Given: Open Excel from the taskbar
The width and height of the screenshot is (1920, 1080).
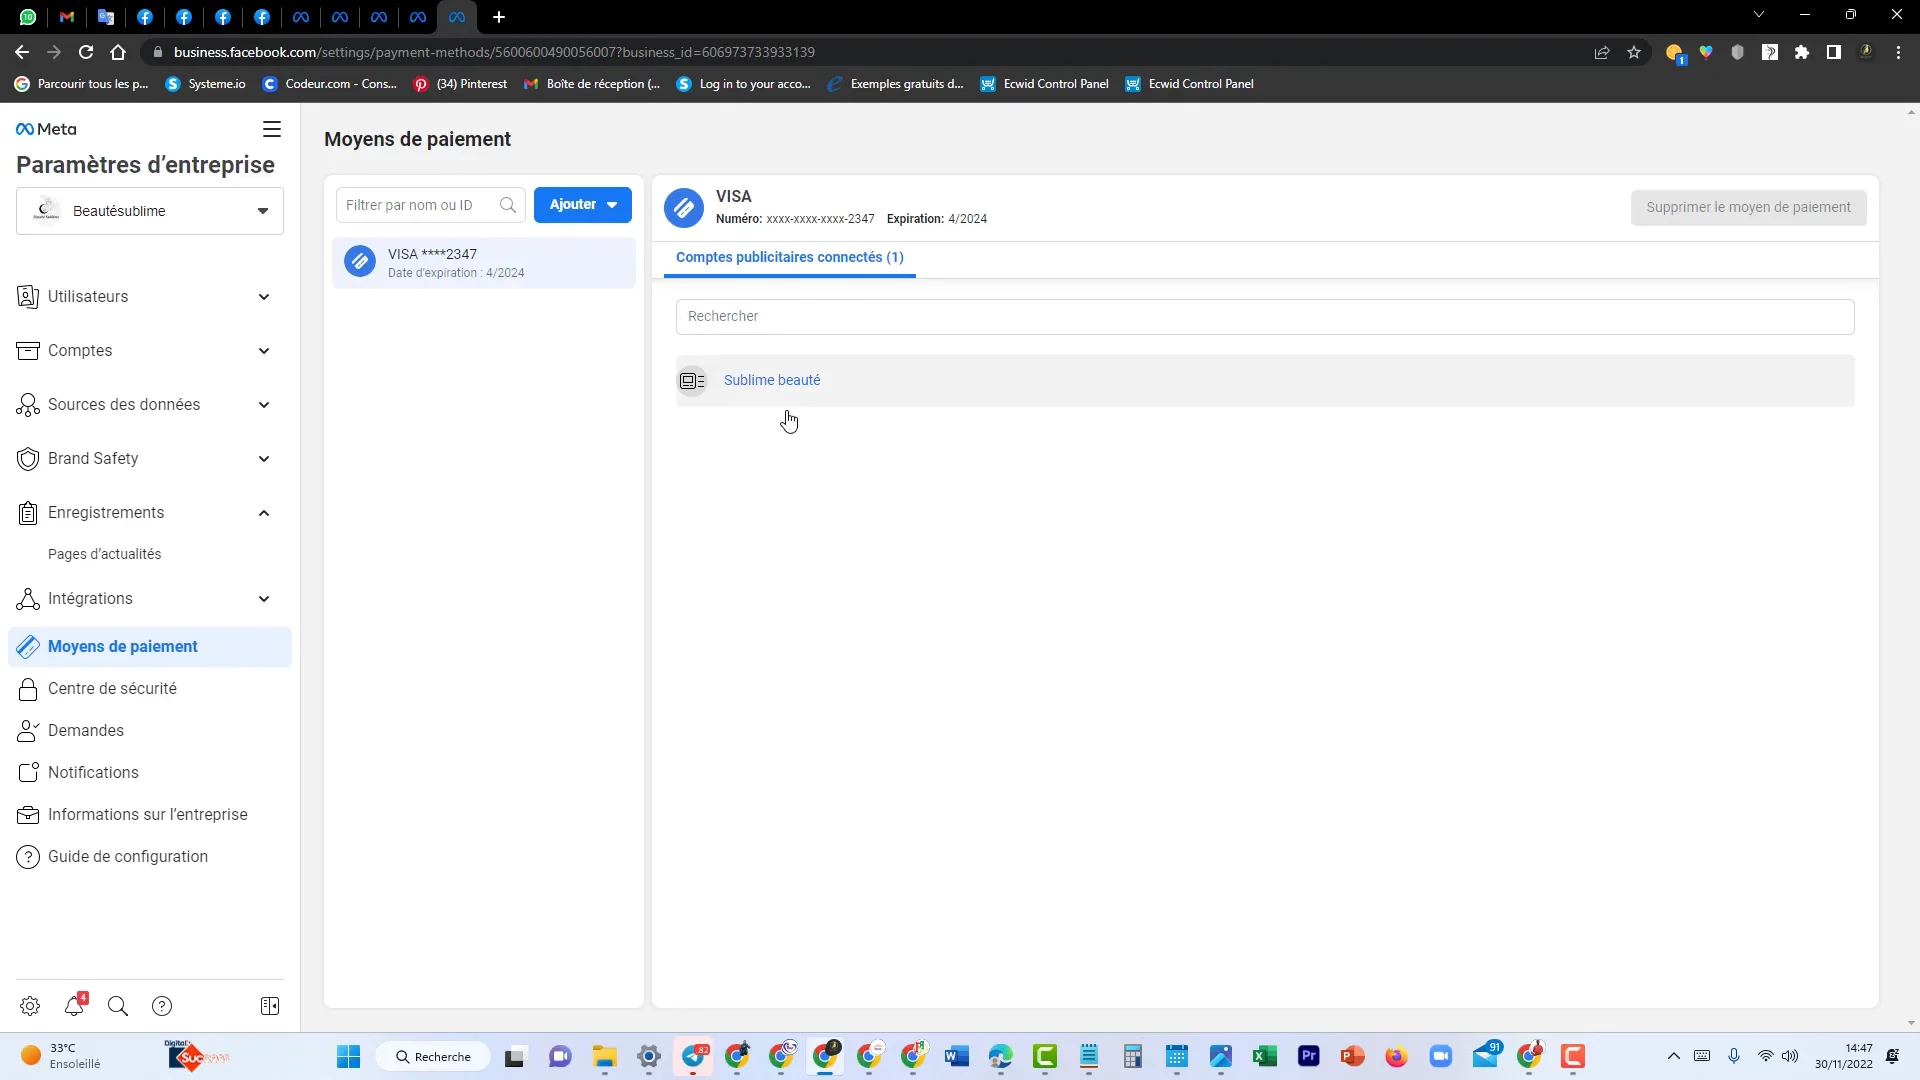Looking at the screenshot, I should click(1265, 1056).
